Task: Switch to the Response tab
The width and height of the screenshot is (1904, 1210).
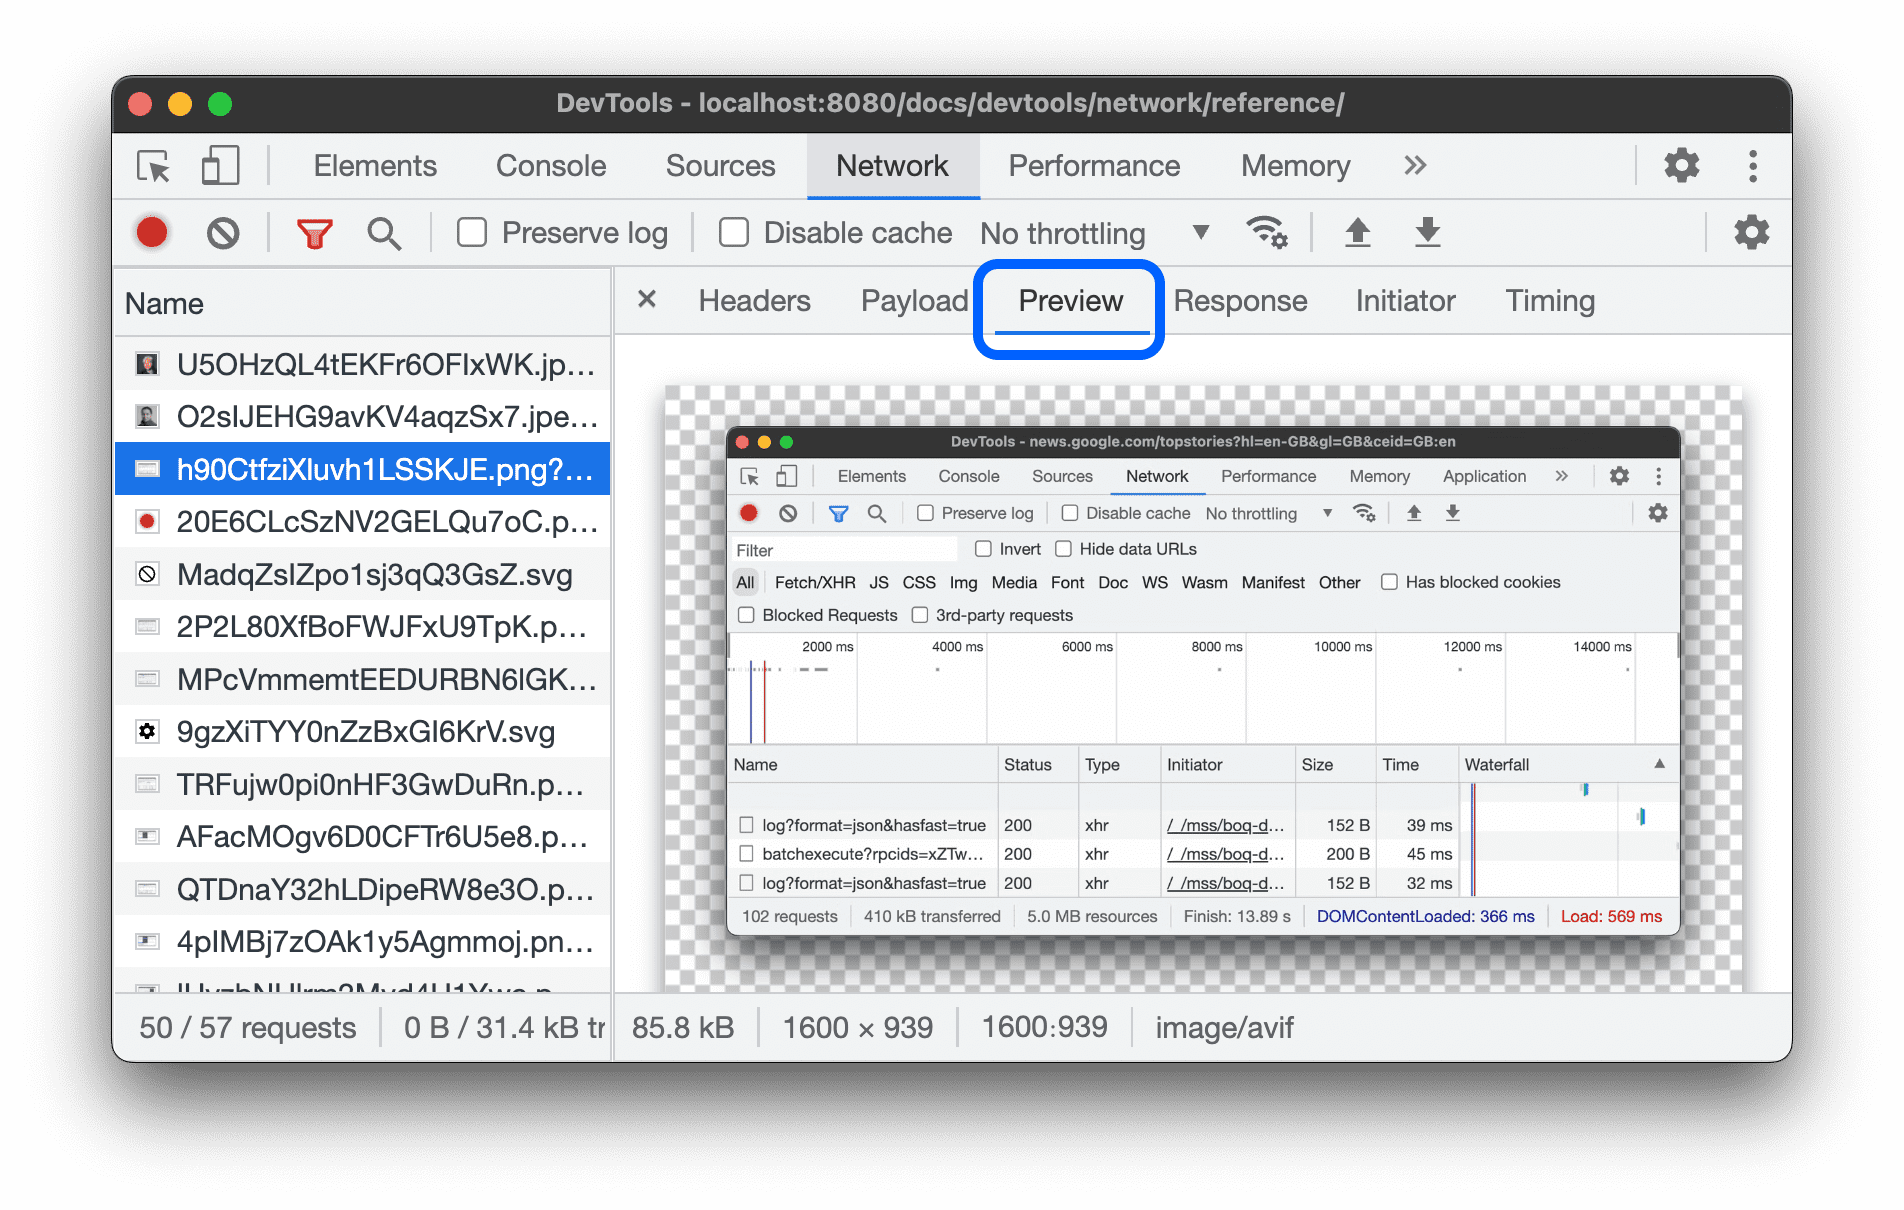Action: [x=1240, y=300]
